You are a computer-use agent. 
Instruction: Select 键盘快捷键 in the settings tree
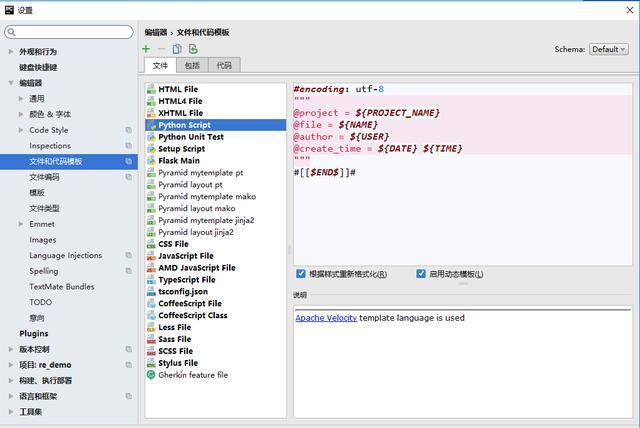[x=38, y=67]
